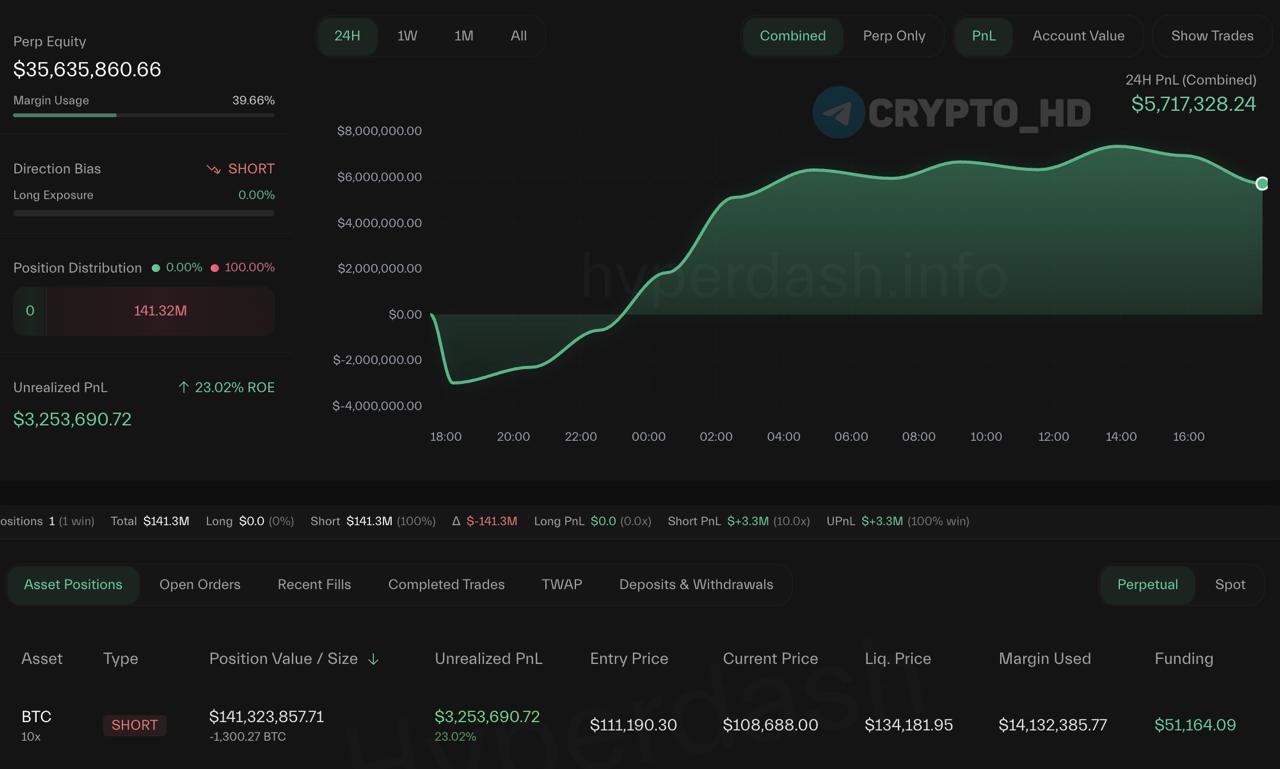Enable Show Trades on the chart
1280x769 pixels.
coord(1211,36)
